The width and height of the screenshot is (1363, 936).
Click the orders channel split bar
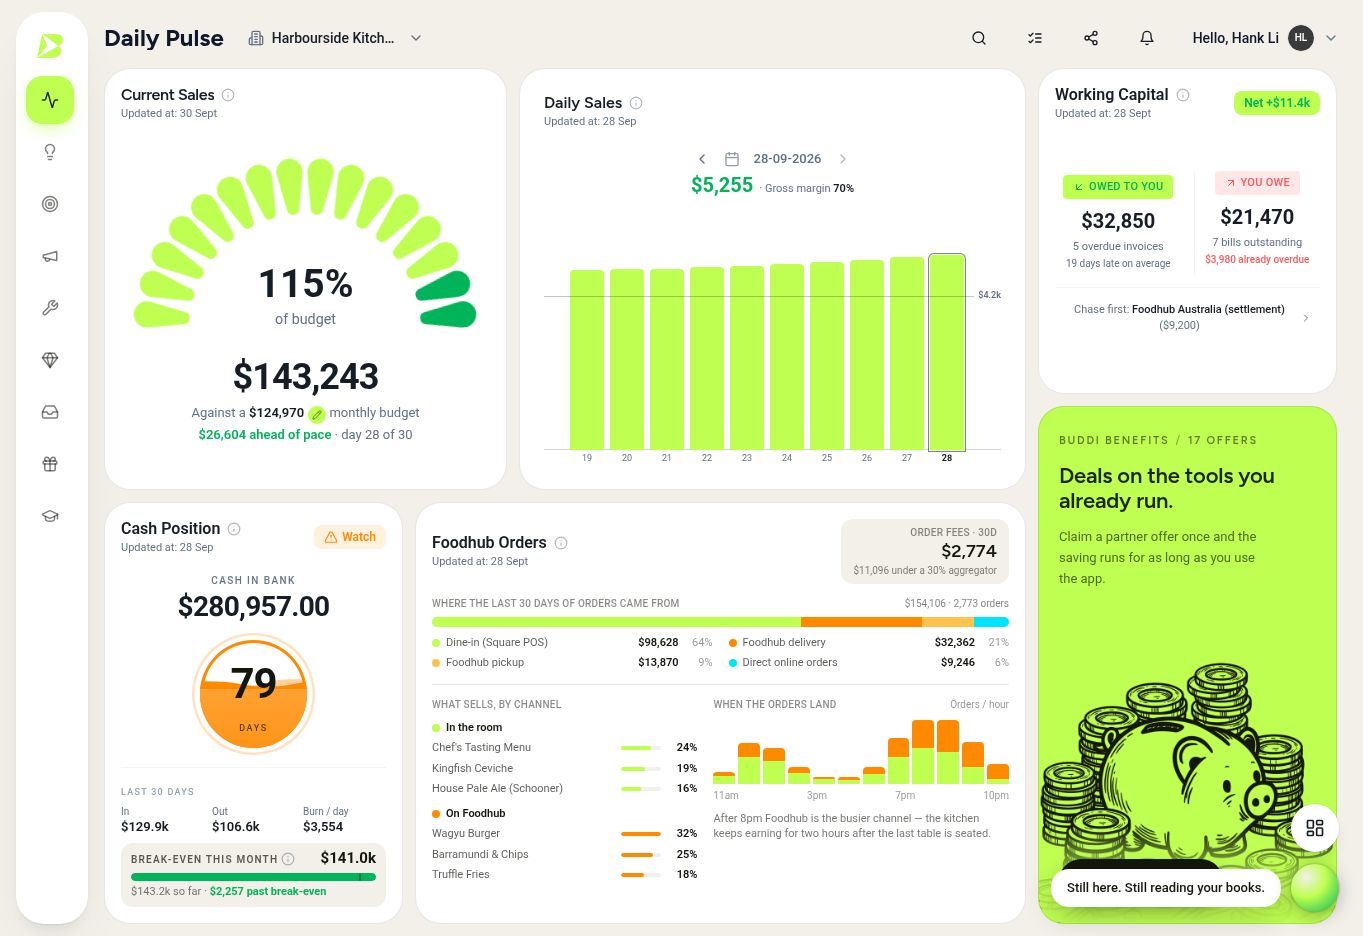coord(720,622)
